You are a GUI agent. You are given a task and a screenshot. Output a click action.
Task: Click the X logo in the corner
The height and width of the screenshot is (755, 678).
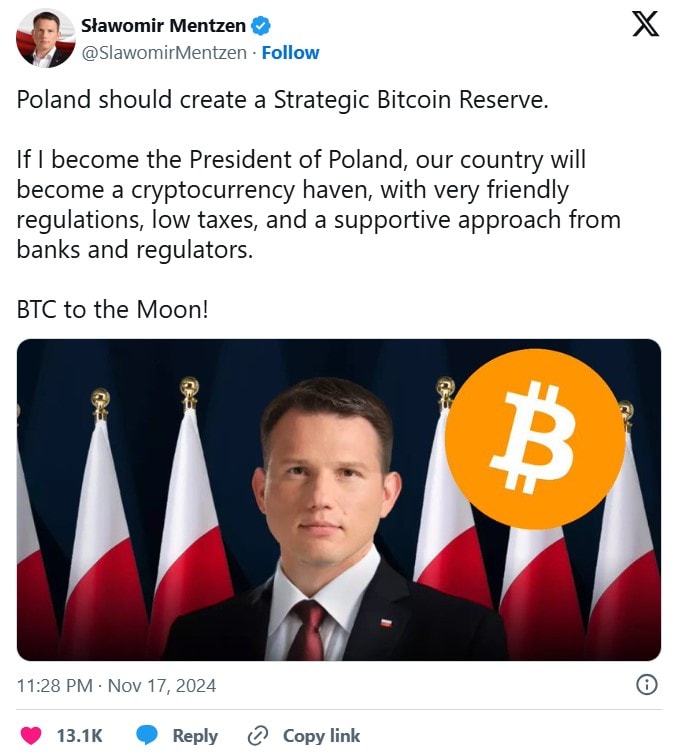645,24
